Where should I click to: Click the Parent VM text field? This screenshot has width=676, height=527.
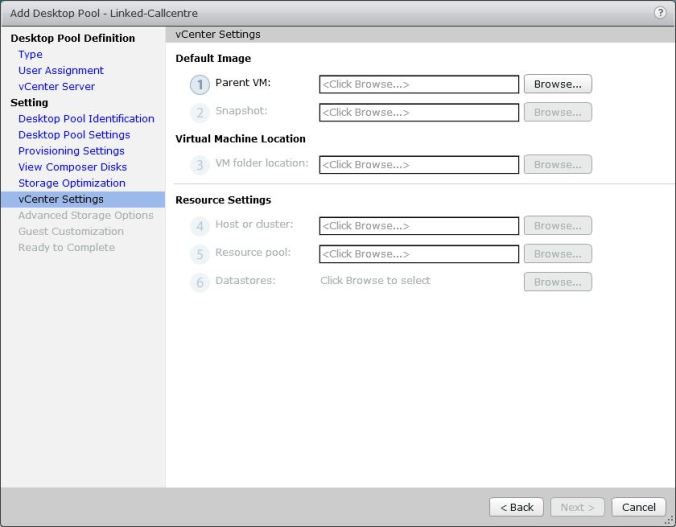(419, 84)
